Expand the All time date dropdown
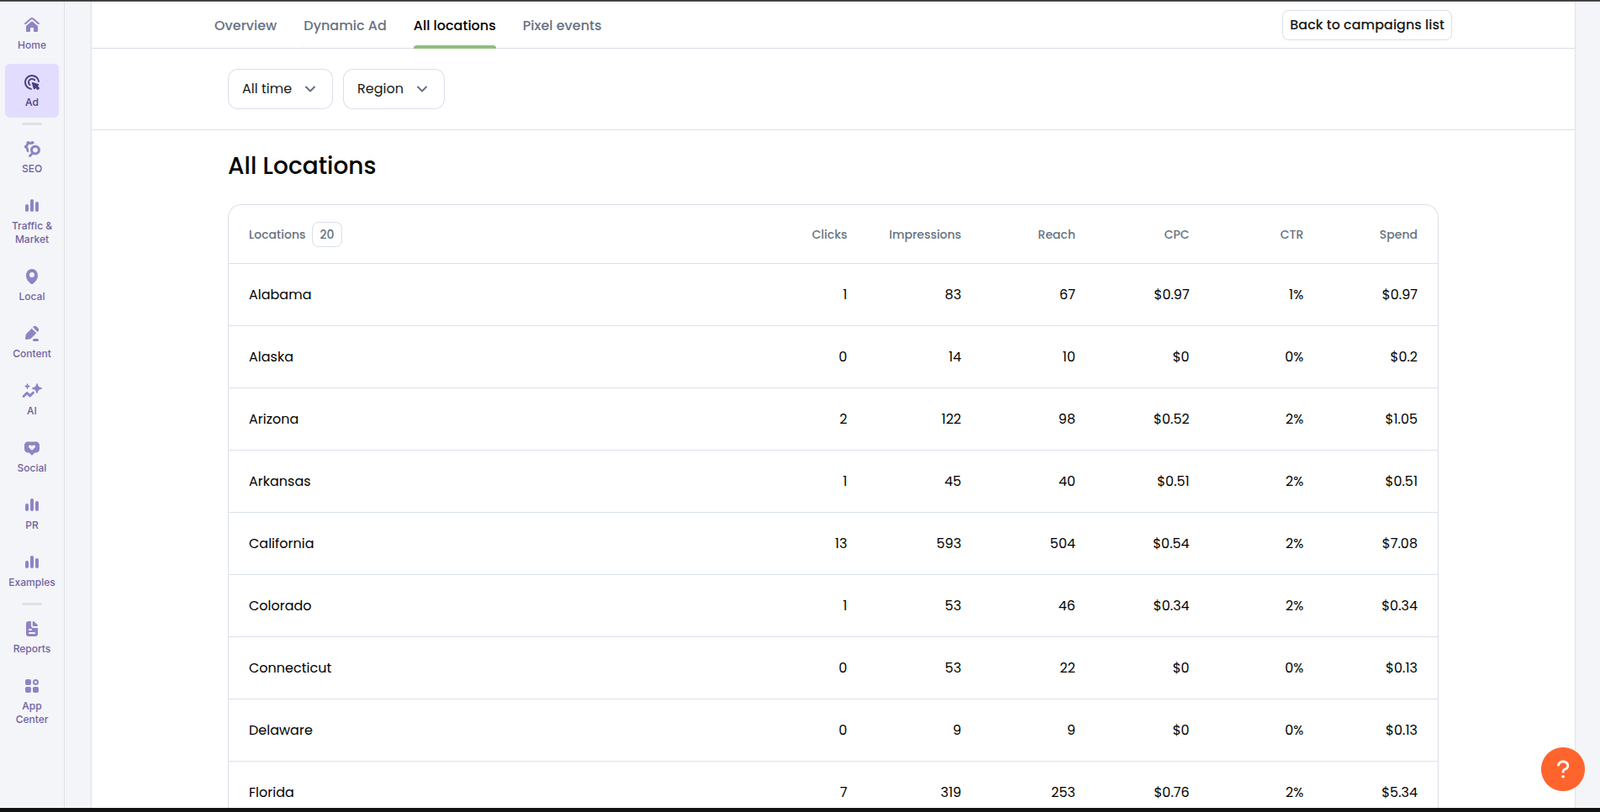 pyautogui.click(x=279, y=89)
